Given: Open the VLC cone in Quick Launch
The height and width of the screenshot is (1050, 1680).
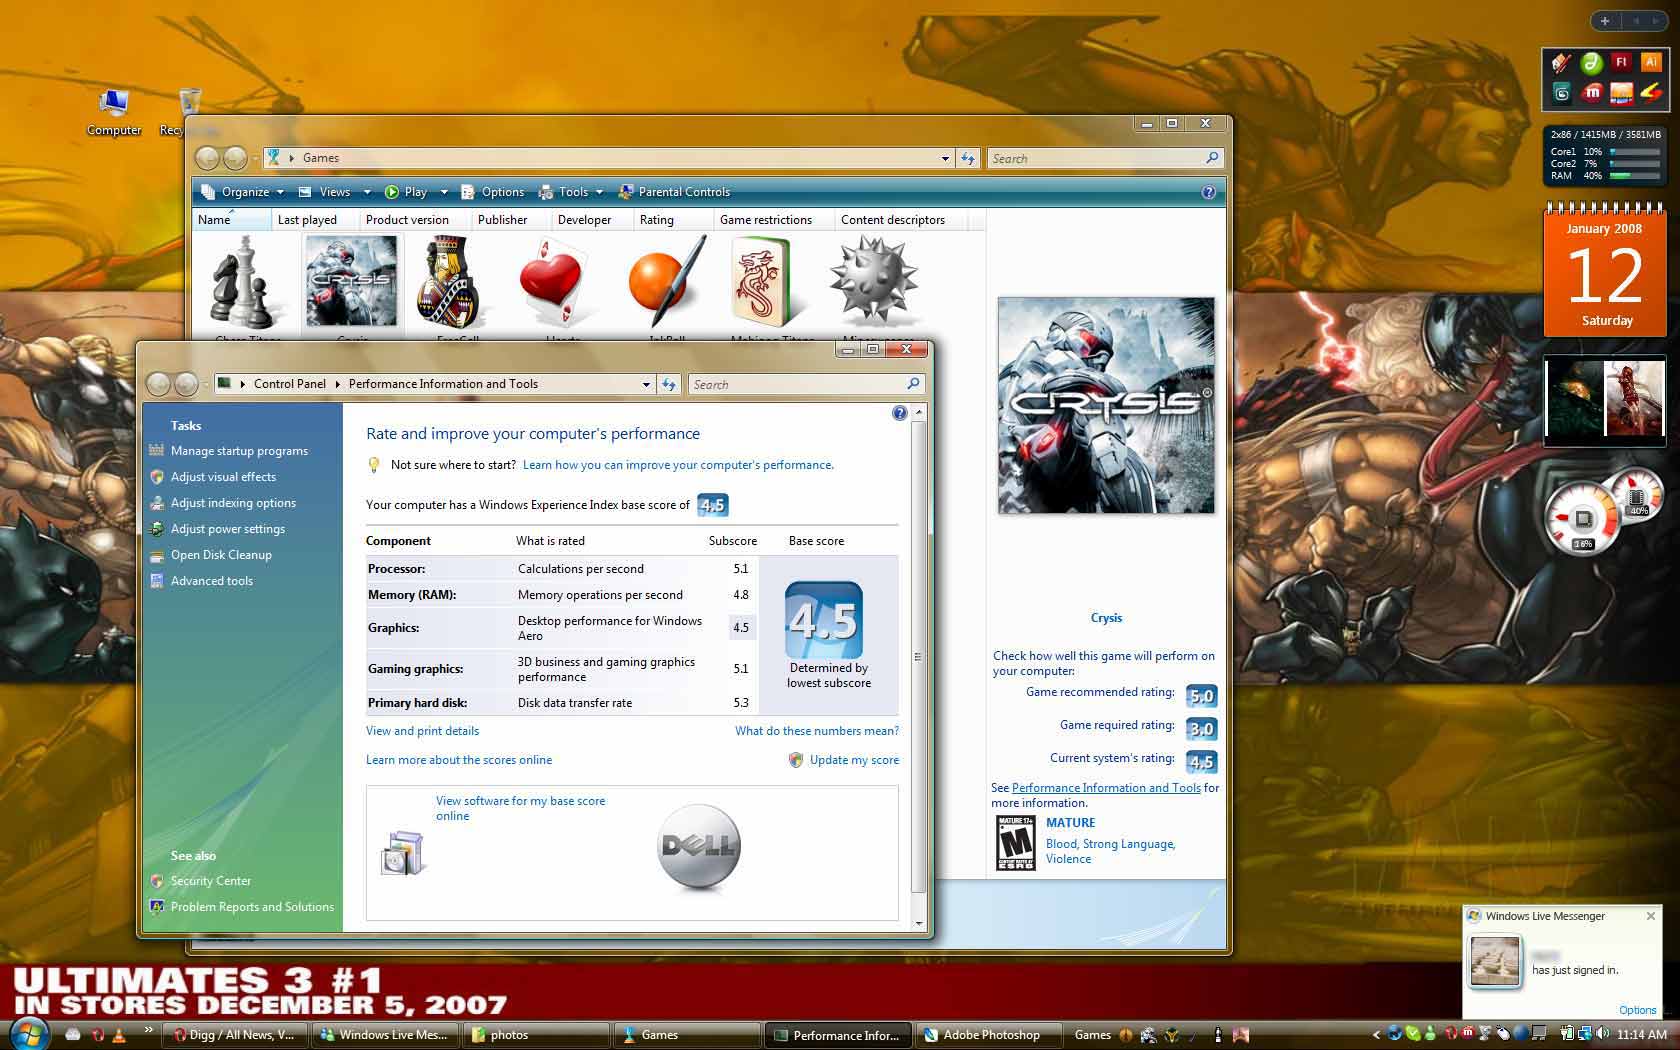Looking at the screenshot, I should coord(119,1035).
